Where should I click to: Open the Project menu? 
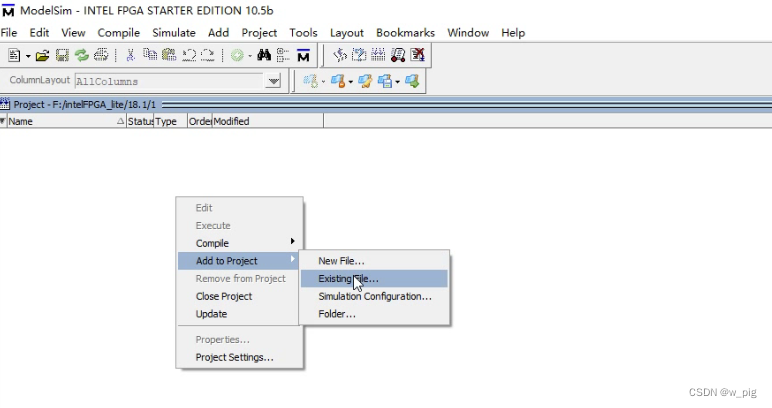pos(259,33)
